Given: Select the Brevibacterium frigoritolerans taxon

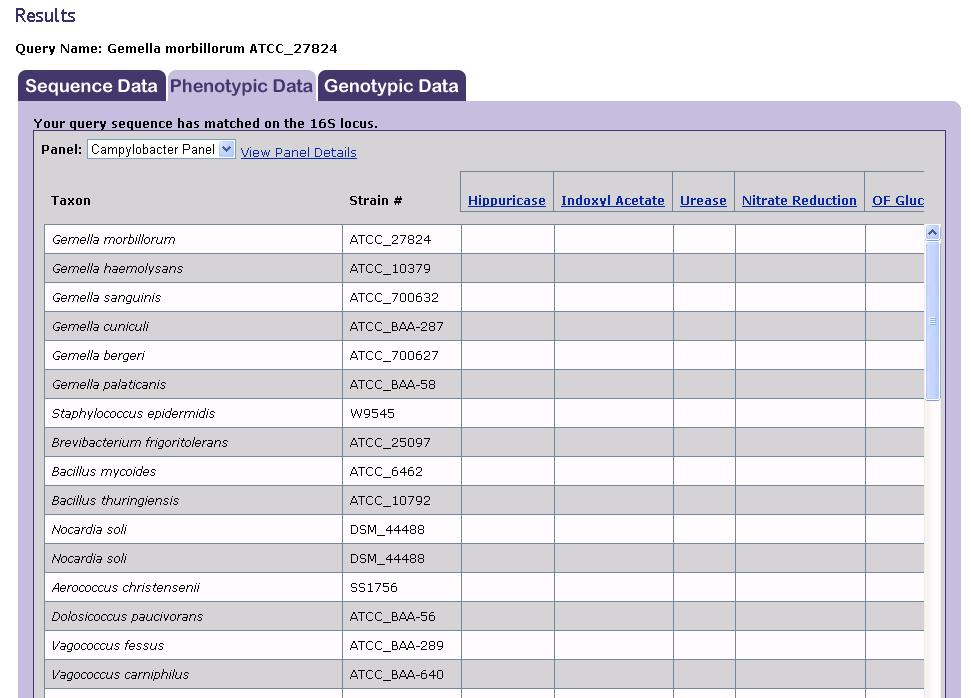Looking at the screenshot, I should 139,443.
